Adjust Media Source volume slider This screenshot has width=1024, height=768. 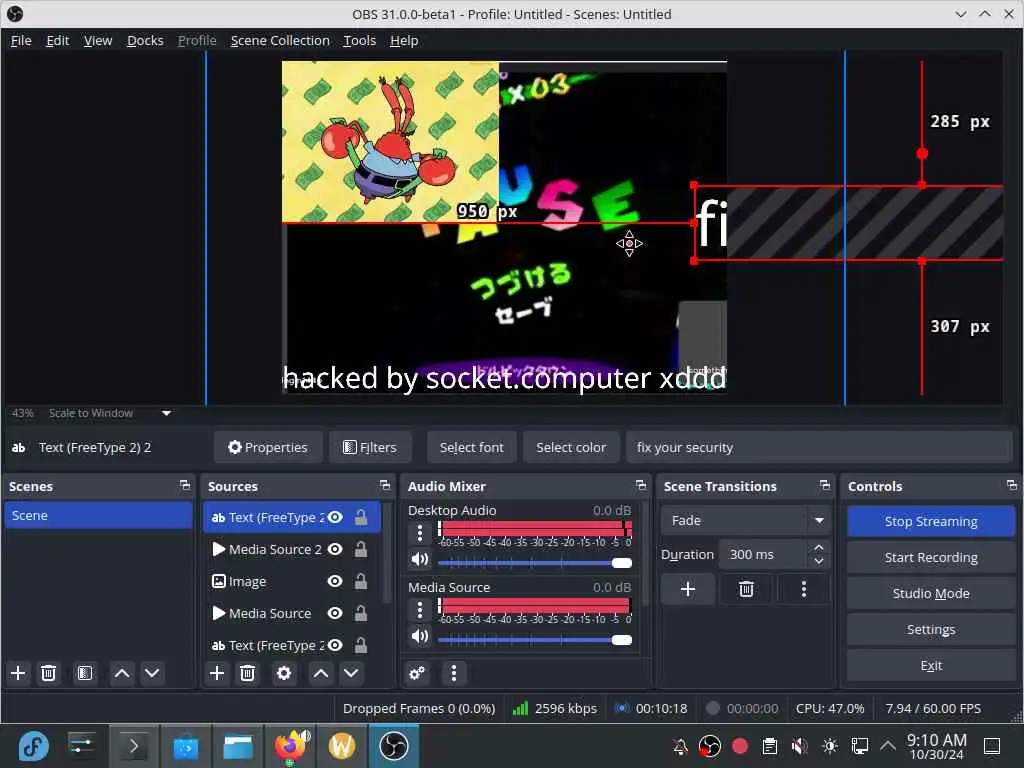pos(535,640)
